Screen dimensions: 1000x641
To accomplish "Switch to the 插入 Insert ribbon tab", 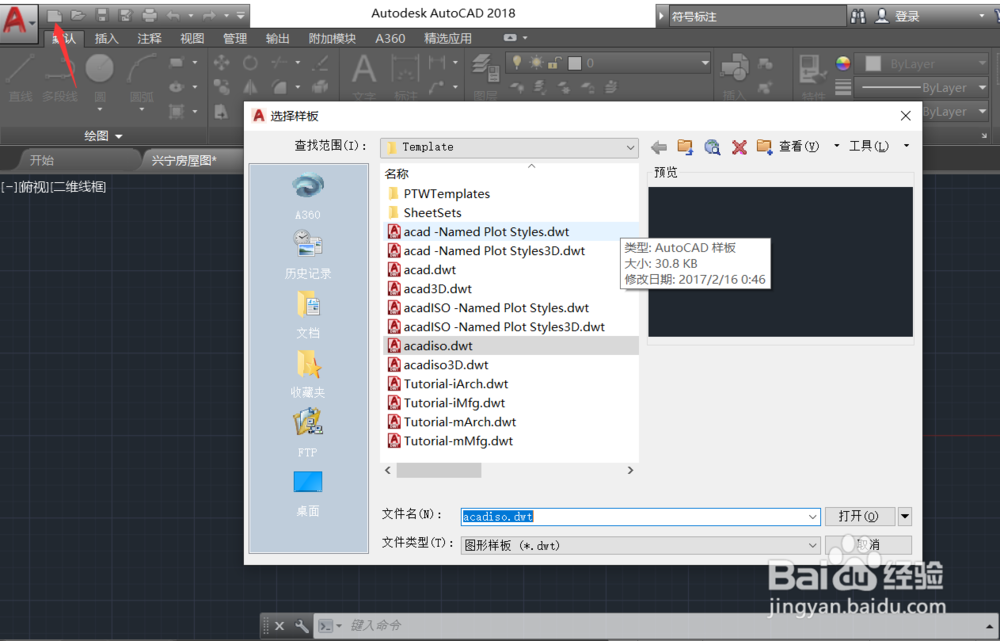I will point(107,39).
